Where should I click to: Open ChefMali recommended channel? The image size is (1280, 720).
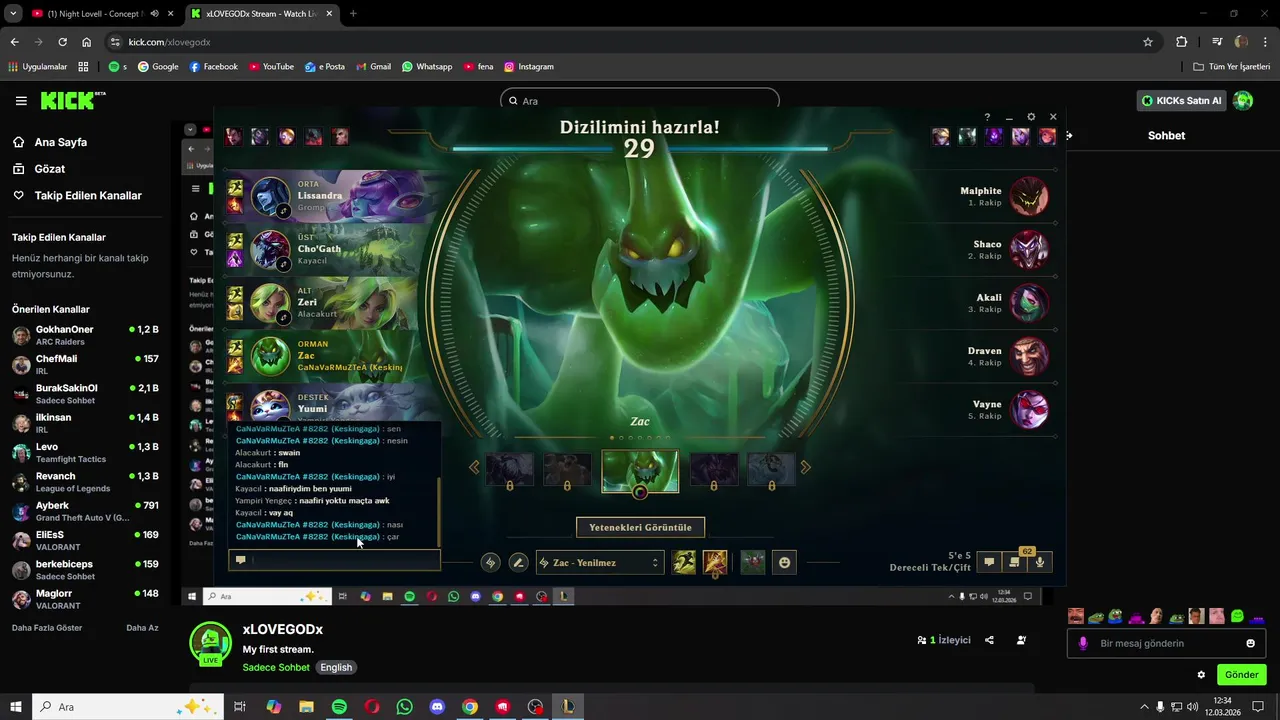[x=85, y=364]
